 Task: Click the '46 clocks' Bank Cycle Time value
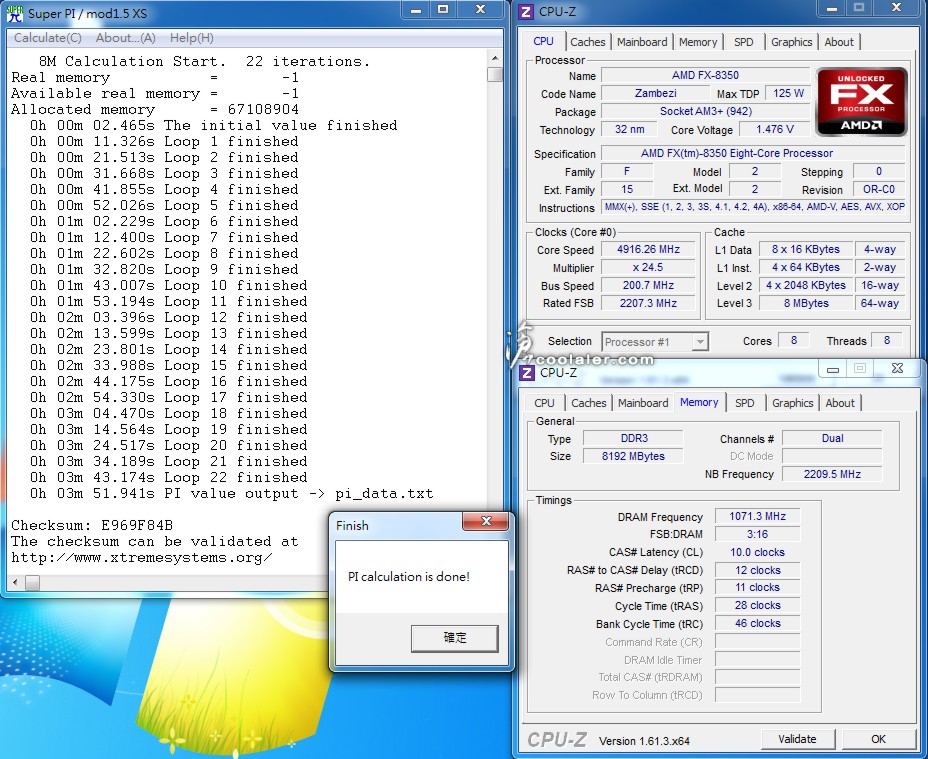pos(758,623)
